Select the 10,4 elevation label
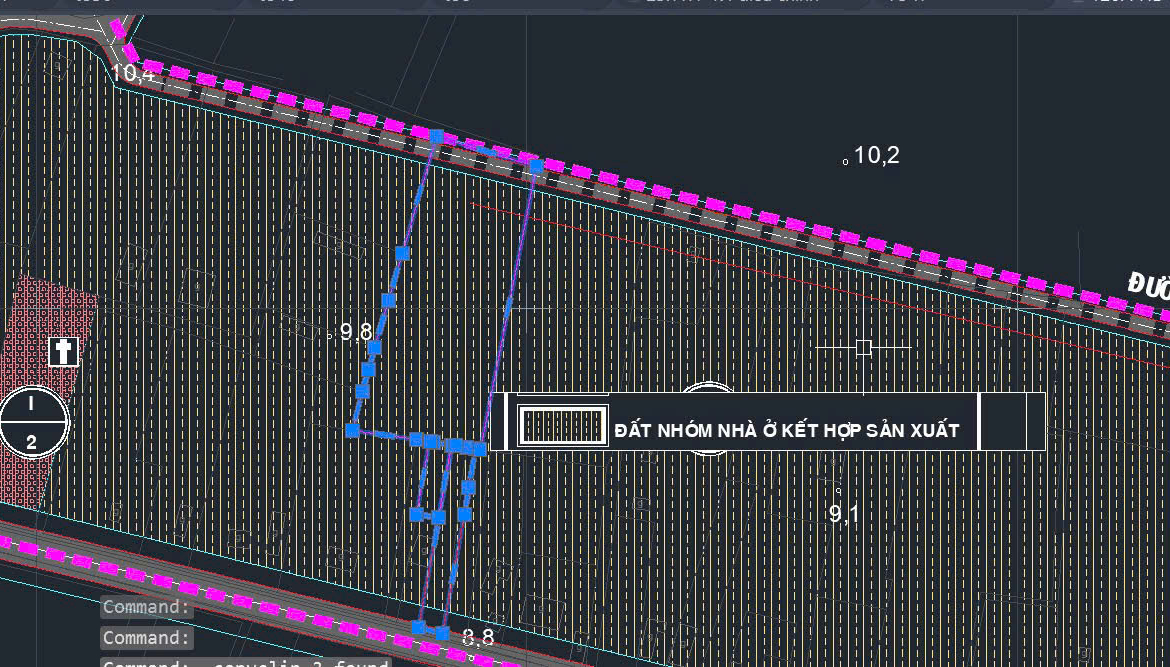 tap(132, 72)
